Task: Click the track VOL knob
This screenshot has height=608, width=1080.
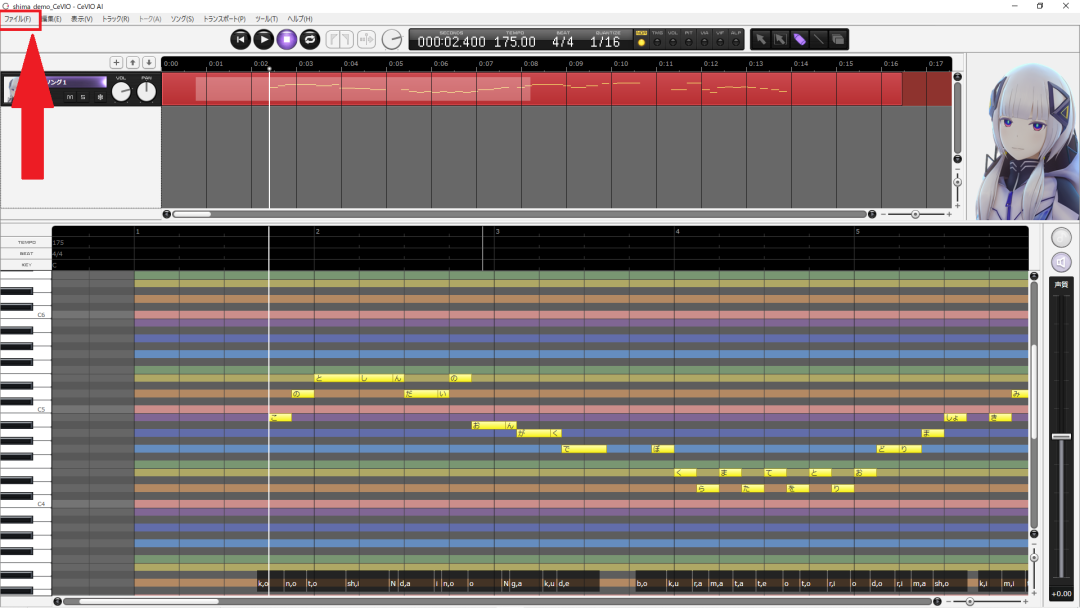Action: click(x=121, y=92)
